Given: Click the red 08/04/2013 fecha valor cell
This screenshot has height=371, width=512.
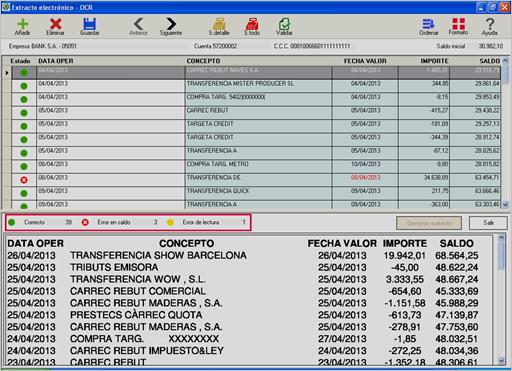Looking at the screenshot, I should point(365,180).
